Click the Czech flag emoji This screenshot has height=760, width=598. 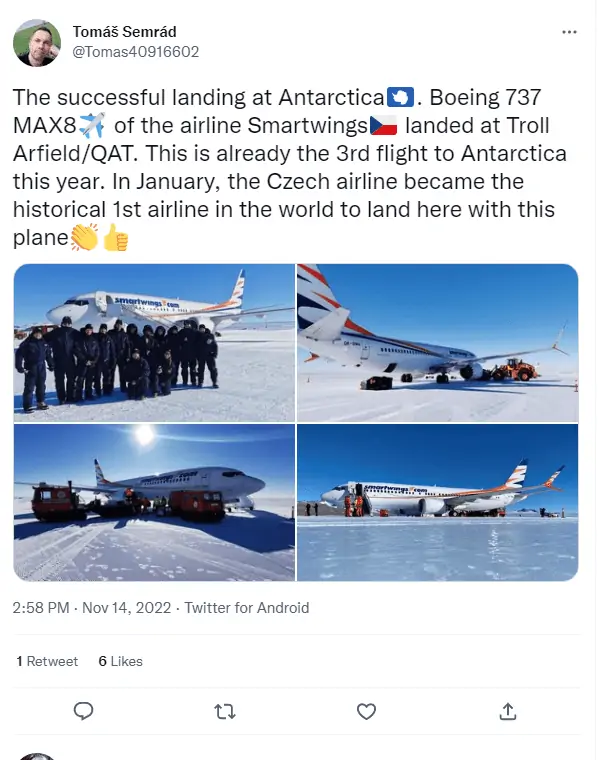pos(383,125)
